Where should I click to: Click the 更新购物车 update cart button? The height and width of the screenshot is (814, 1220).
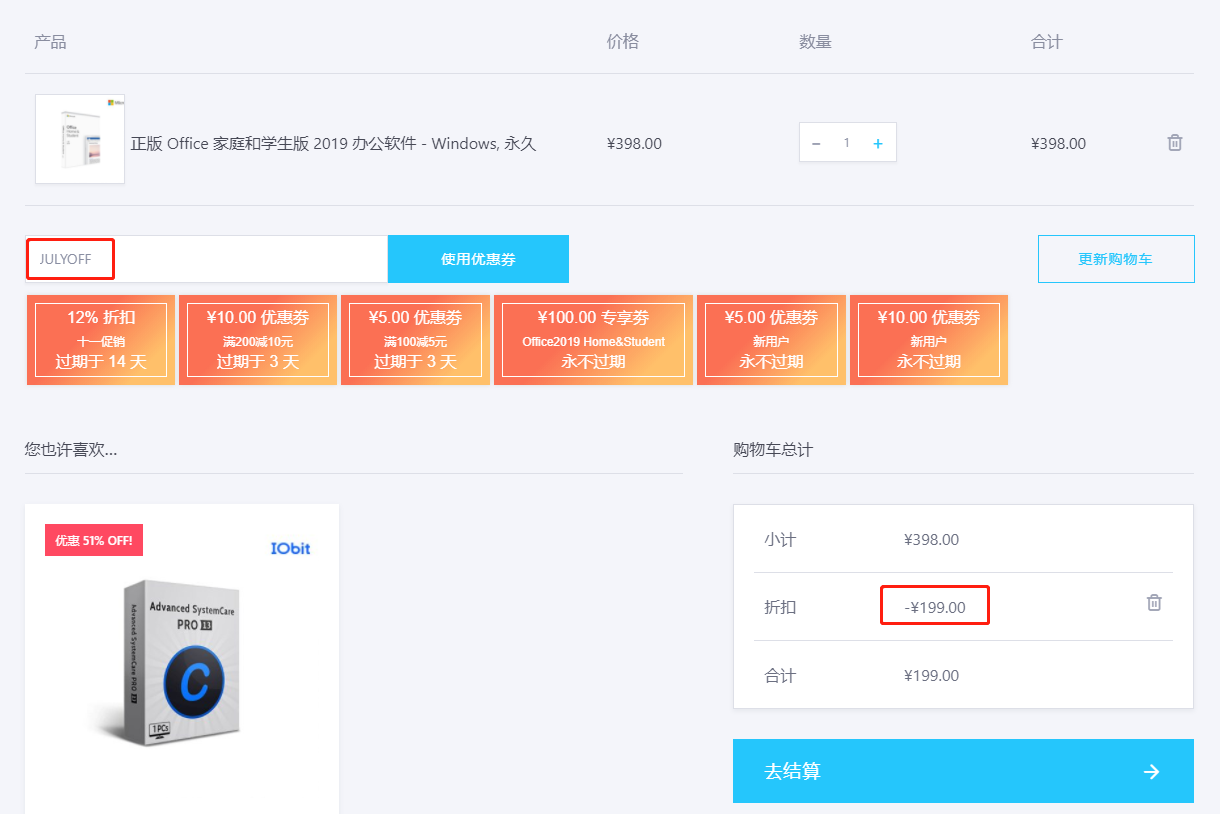coord(1115,259)
